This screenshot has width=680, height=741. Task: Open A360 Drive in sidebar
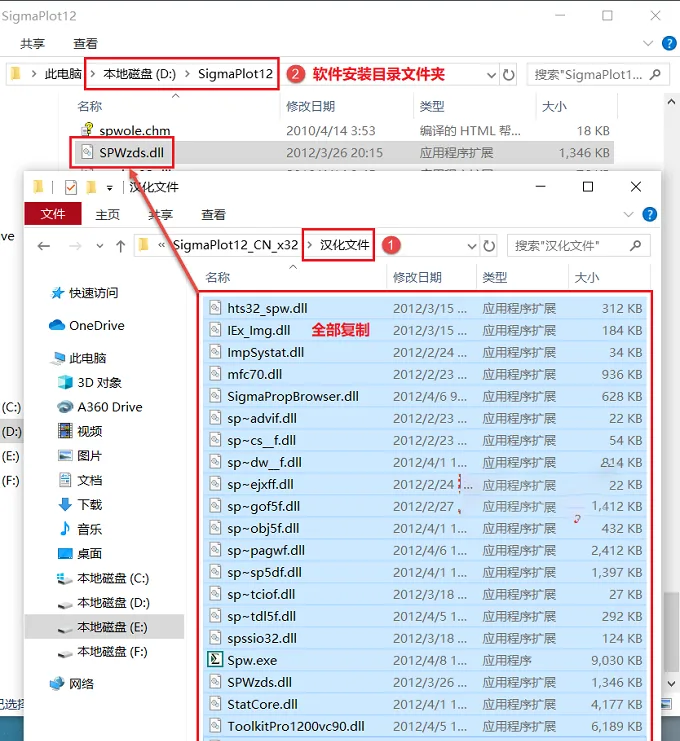click(x=100, y=407)
